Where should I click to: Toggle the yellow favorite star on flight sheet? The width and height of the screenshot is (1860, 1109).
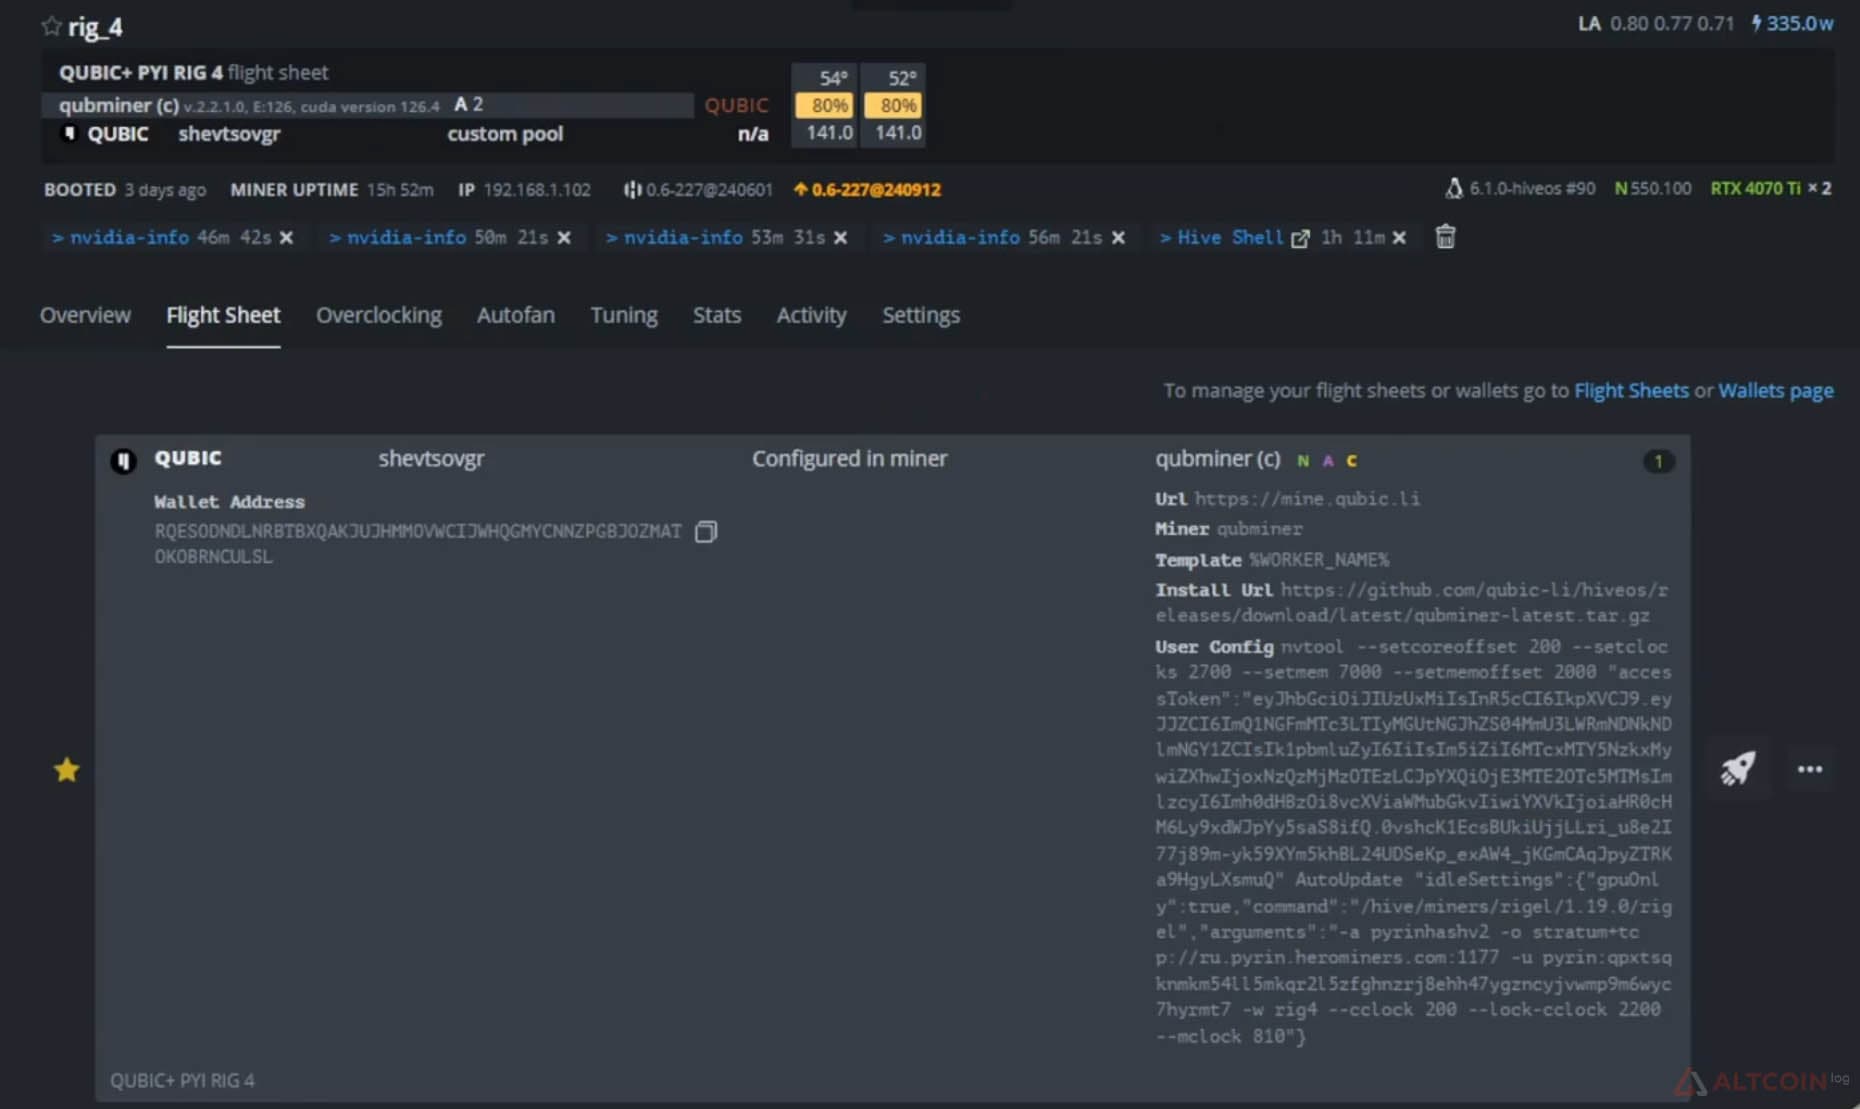point(67,769)
